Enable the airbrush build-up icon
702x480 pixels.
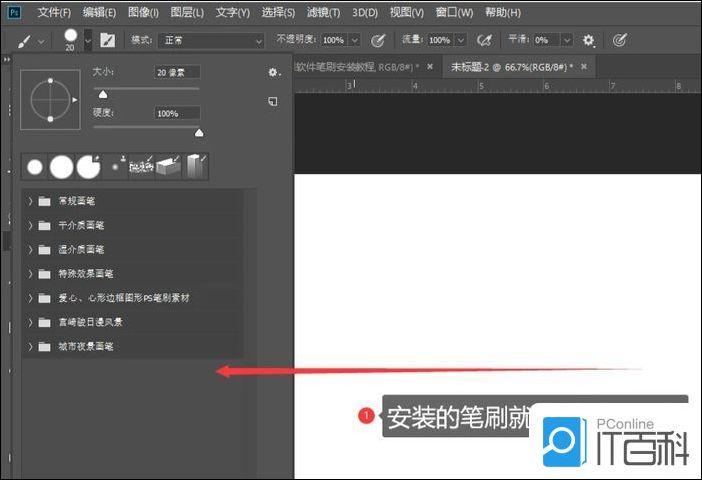coord(484,41)
